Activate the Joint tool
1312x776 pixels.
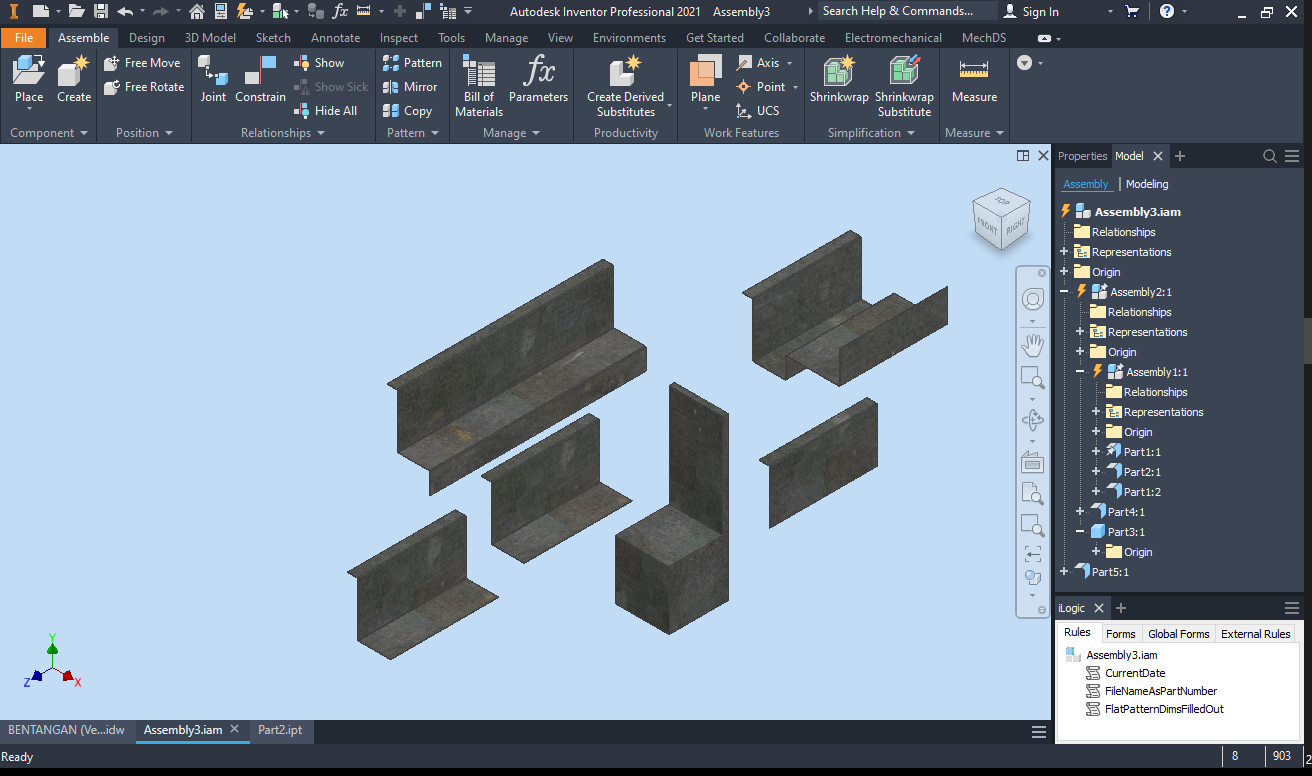point(213,80)
